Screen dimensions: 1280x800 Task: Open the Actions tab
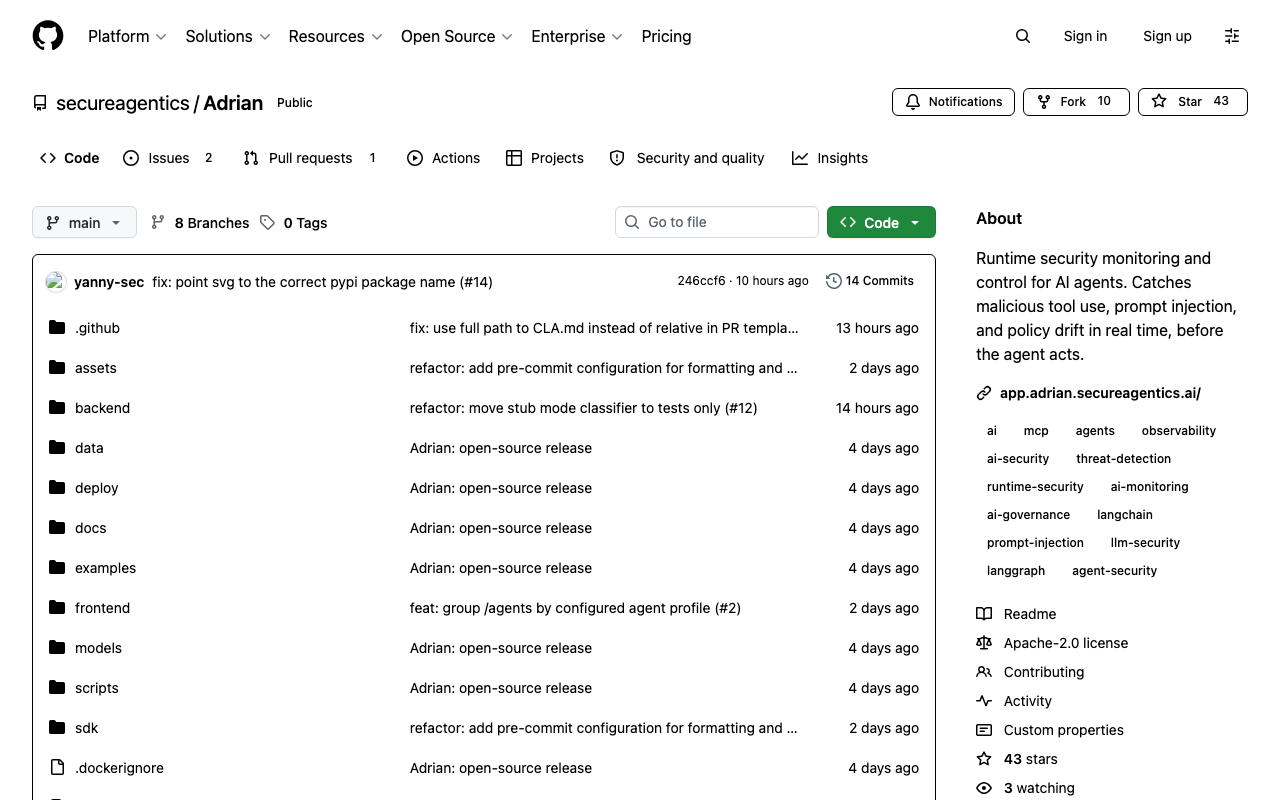(x=443, y=158)
